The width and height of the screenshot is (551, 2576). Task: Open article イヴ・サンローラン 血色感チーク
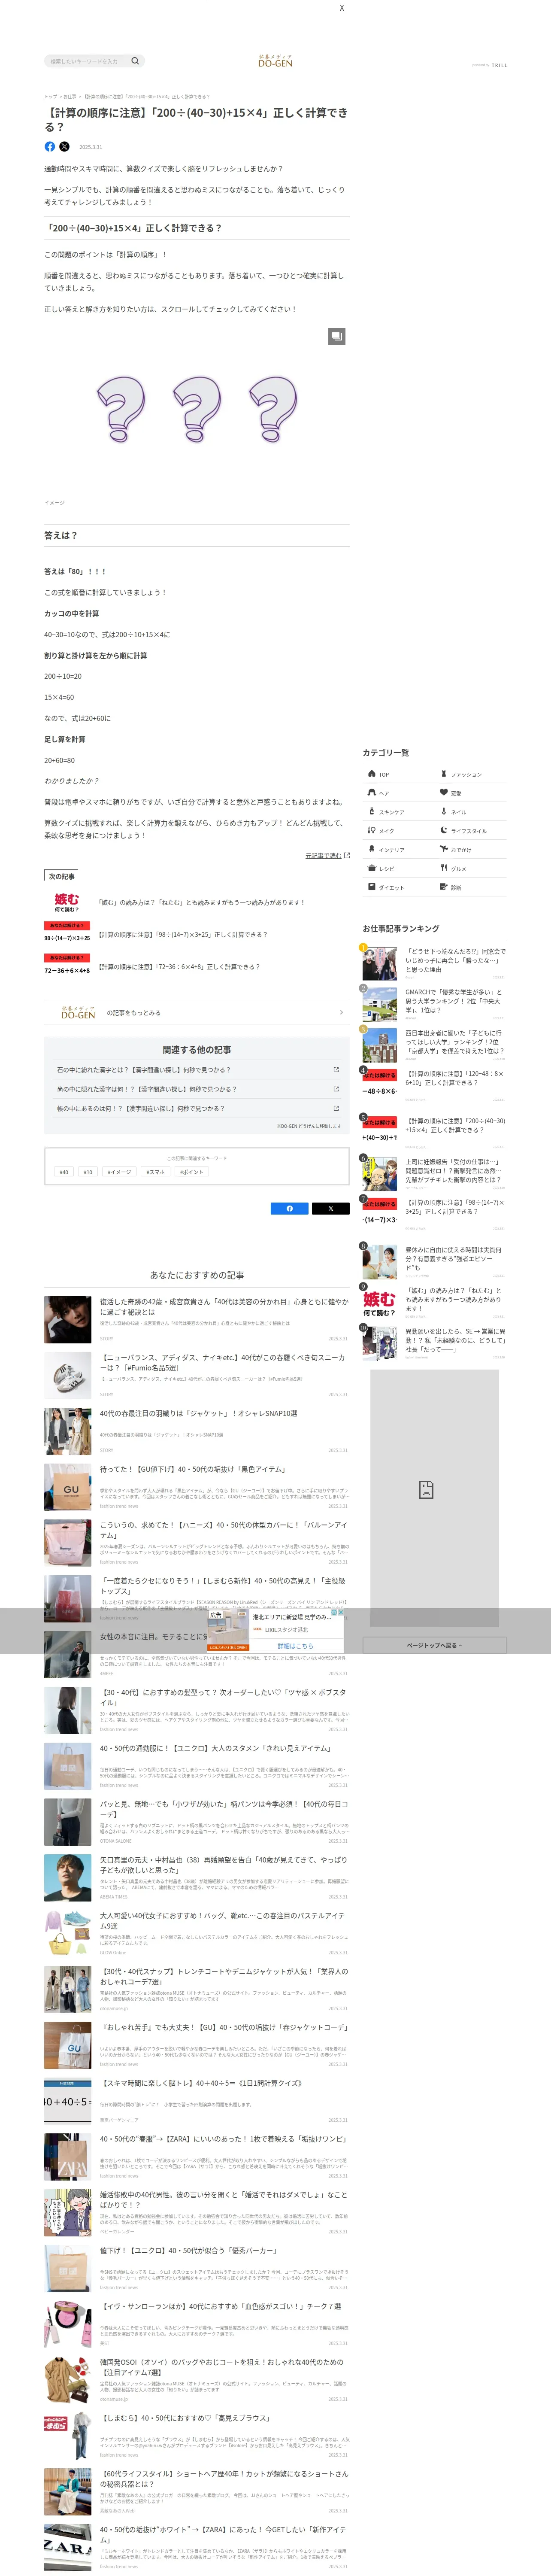197,2325
